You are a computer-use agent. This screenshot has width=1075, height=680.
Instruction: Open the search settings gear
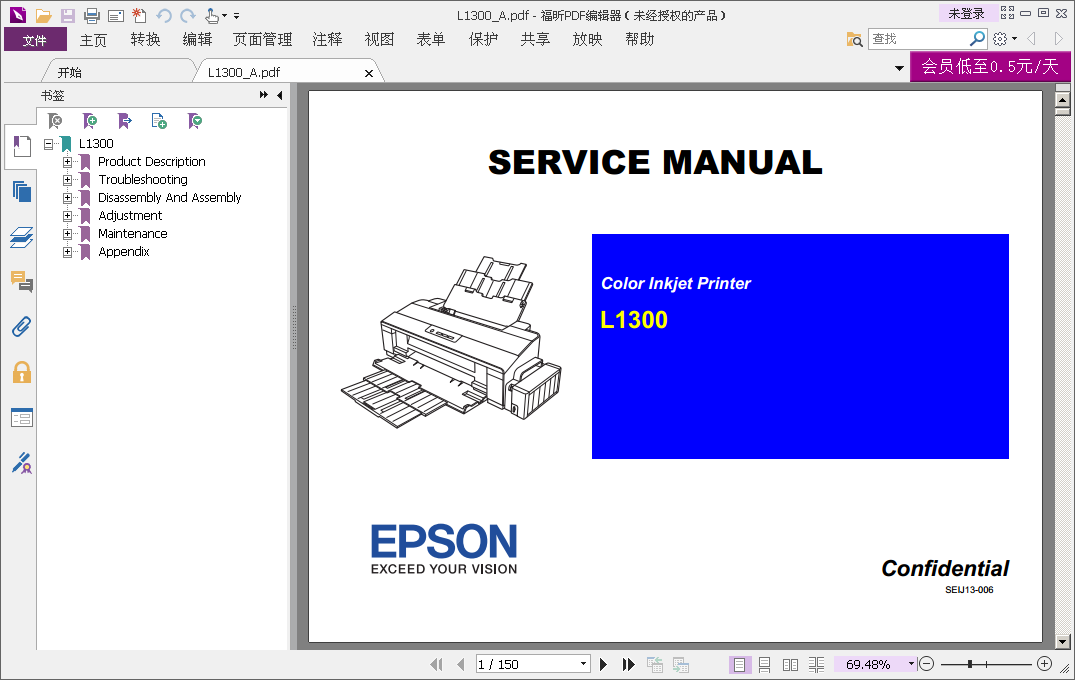point(1000,39)
